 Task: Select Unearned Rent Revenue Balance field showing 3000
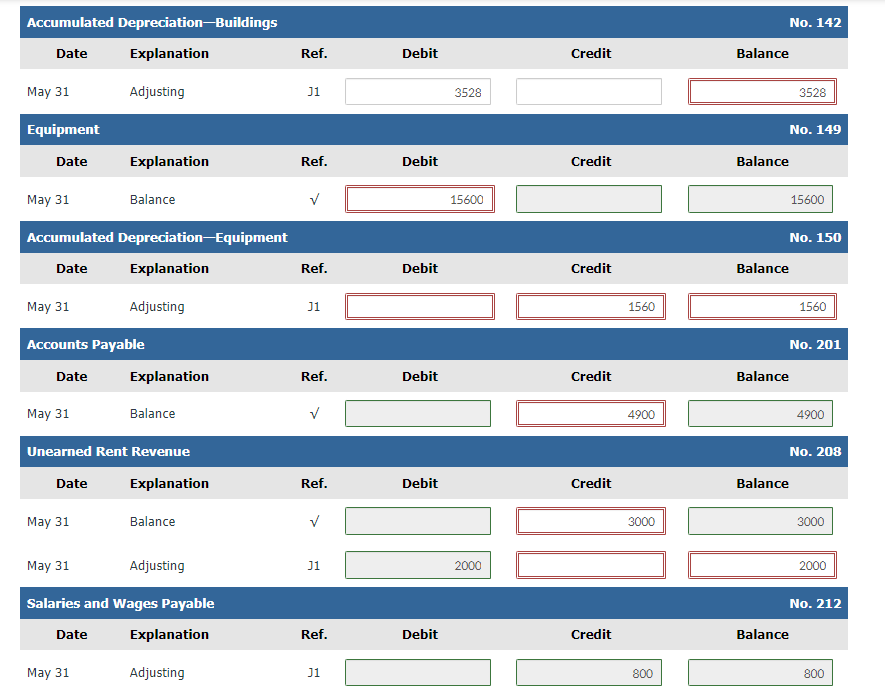click(760, 521)
